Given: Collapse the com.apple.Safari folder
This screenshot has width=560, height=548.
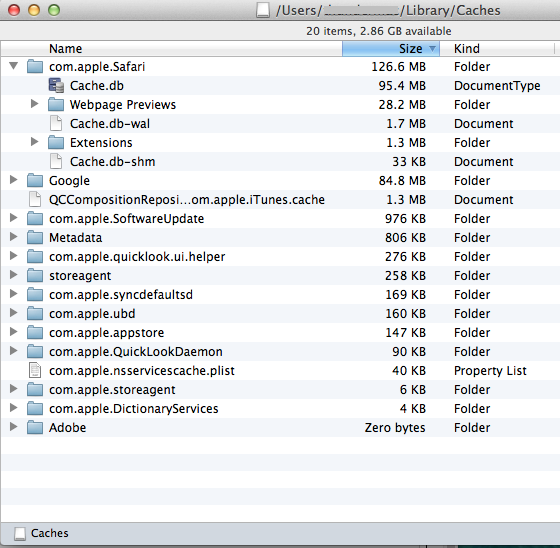Looking at the screenshot, I should (x=14, y=66).
